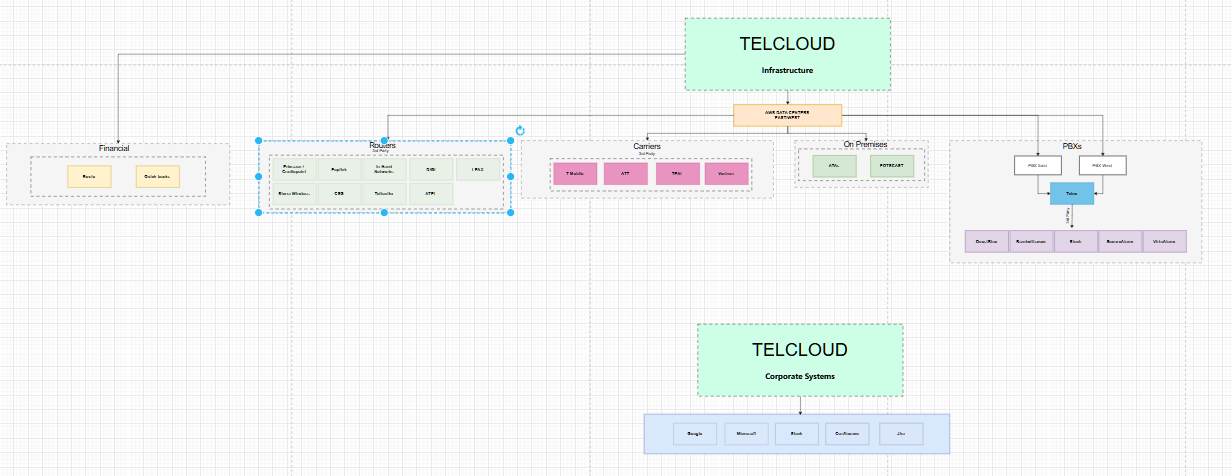1232x476 pixels.
Task: Click the Peplink router cell
Action: [339, 169]
